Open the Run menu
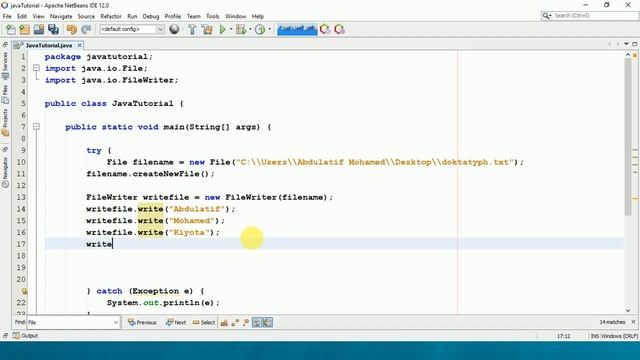The height and width of the screenshot is (360, 640). (x=132, y=16)
